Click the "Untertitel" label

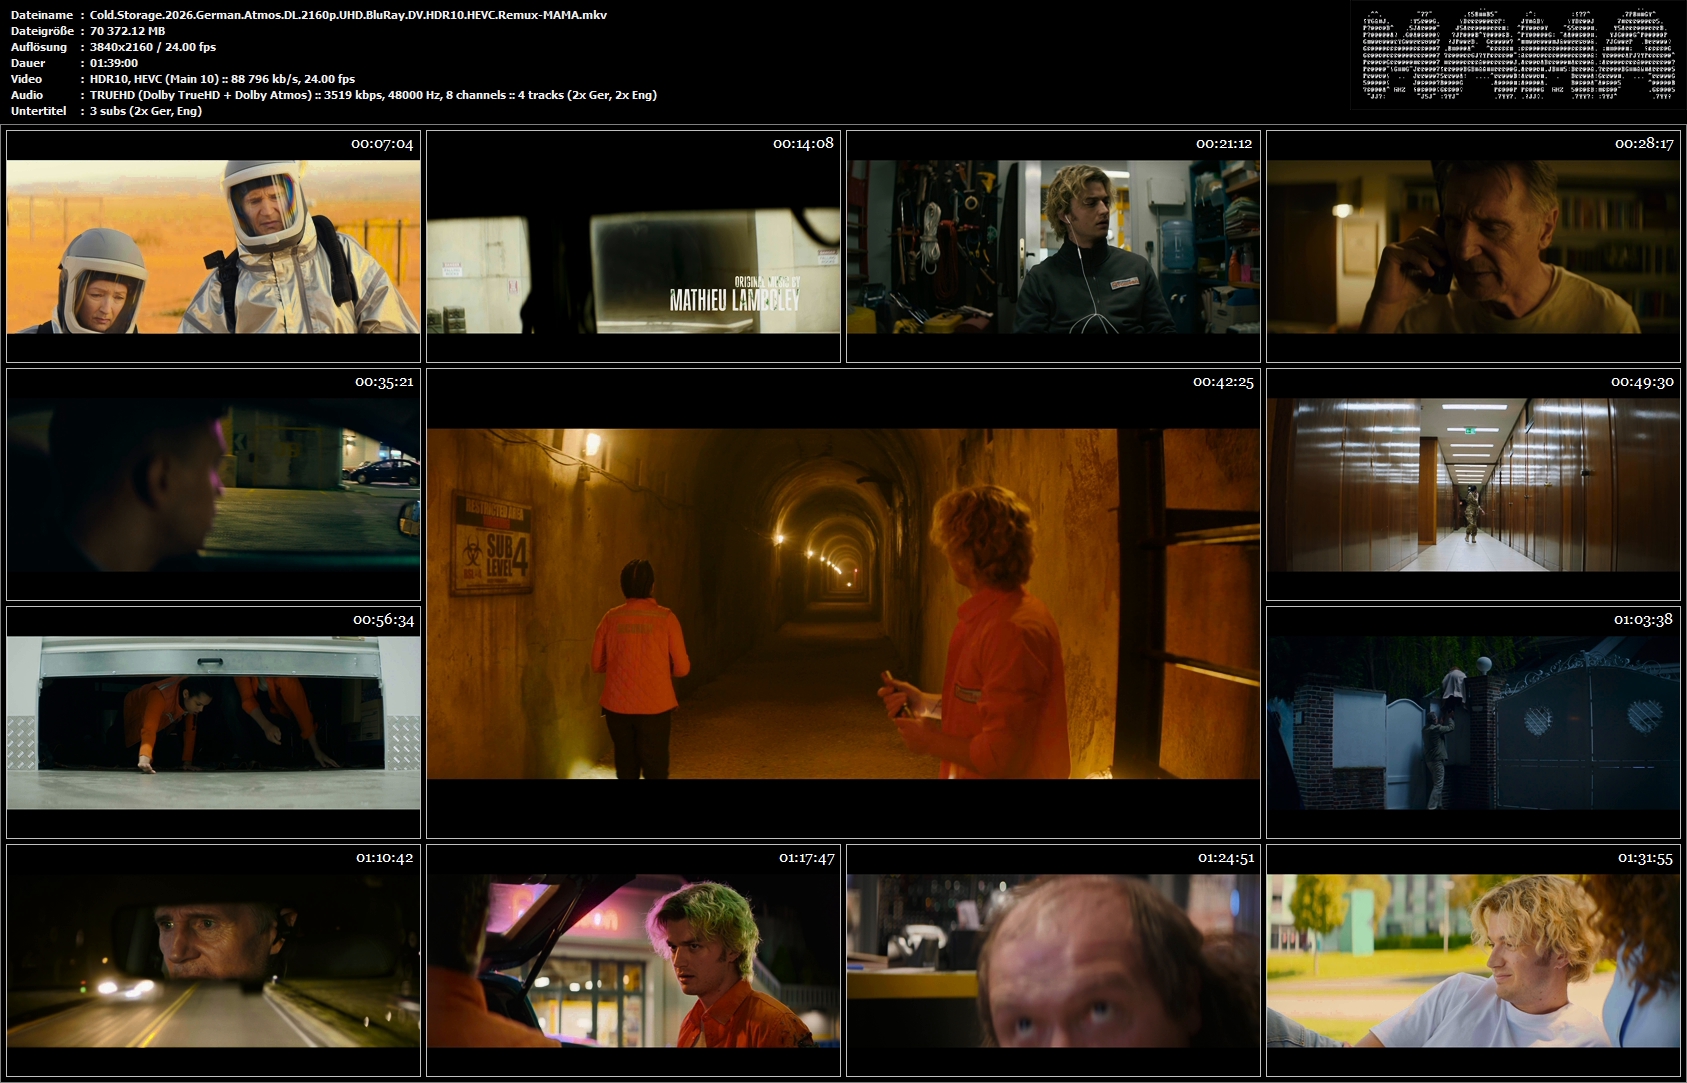click(x=39, y=111)
